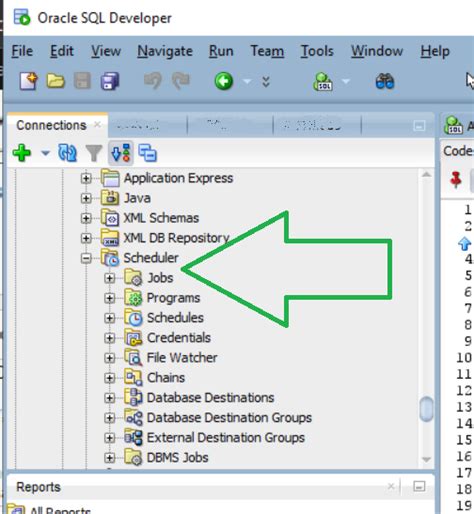Open dropdown next to new connection plus

[x=45, y=153]
